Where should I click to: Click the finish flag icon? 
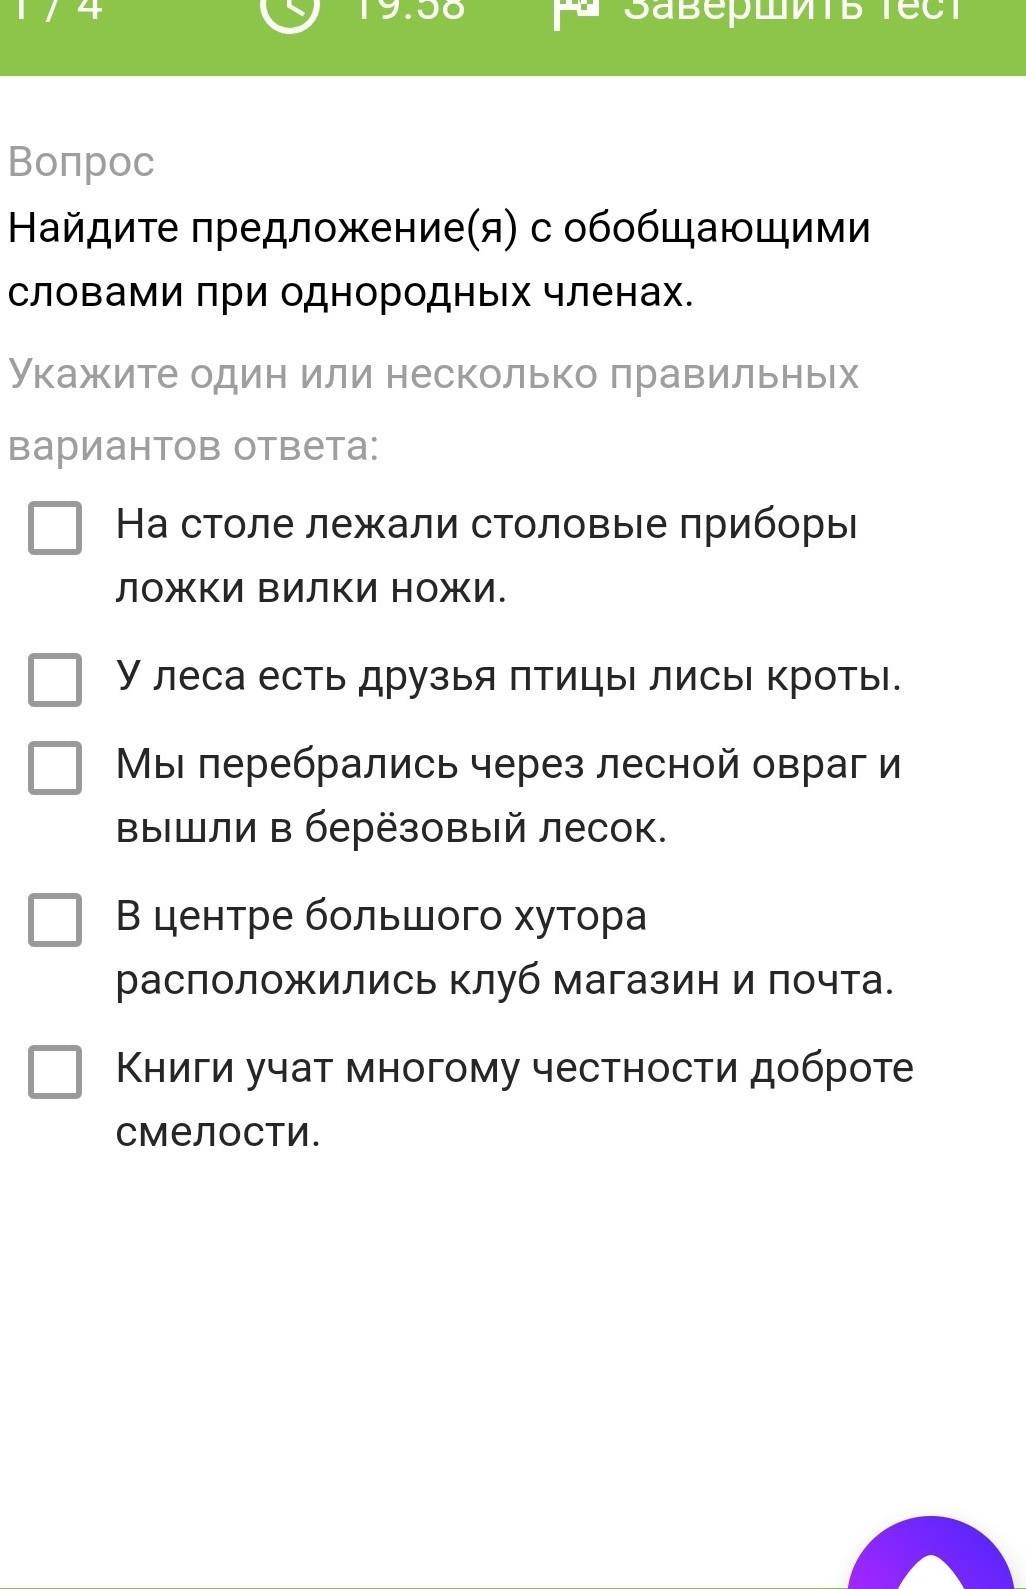(575, 10)
